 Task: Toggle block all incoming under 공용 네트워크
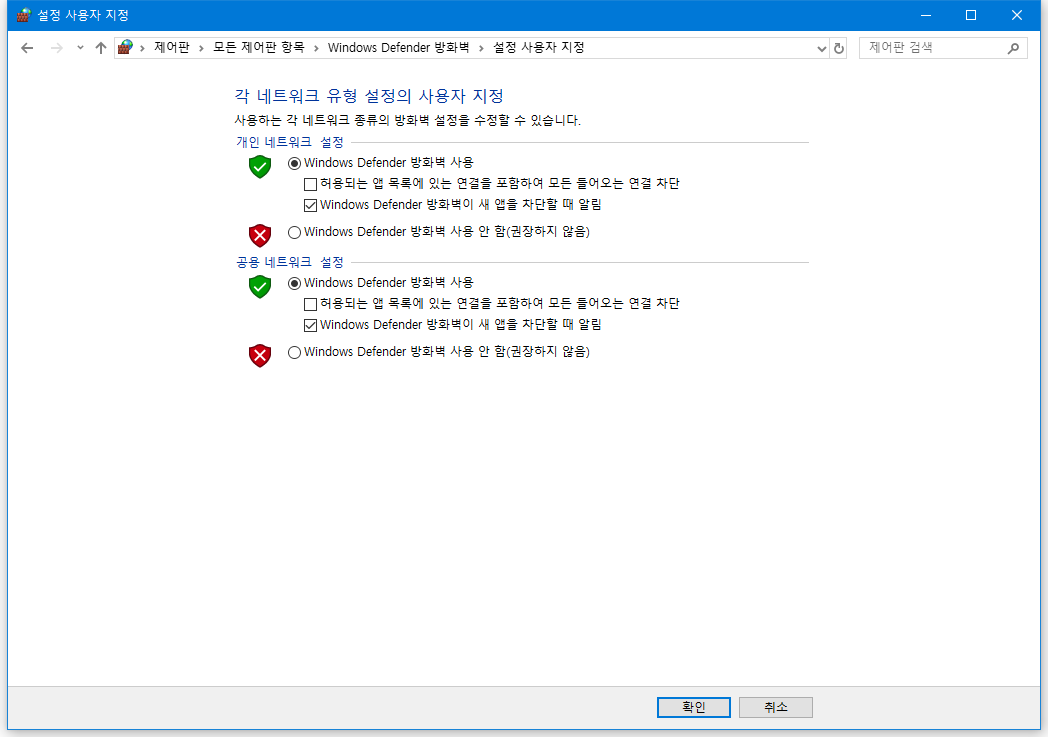click(x=310, y=304)
